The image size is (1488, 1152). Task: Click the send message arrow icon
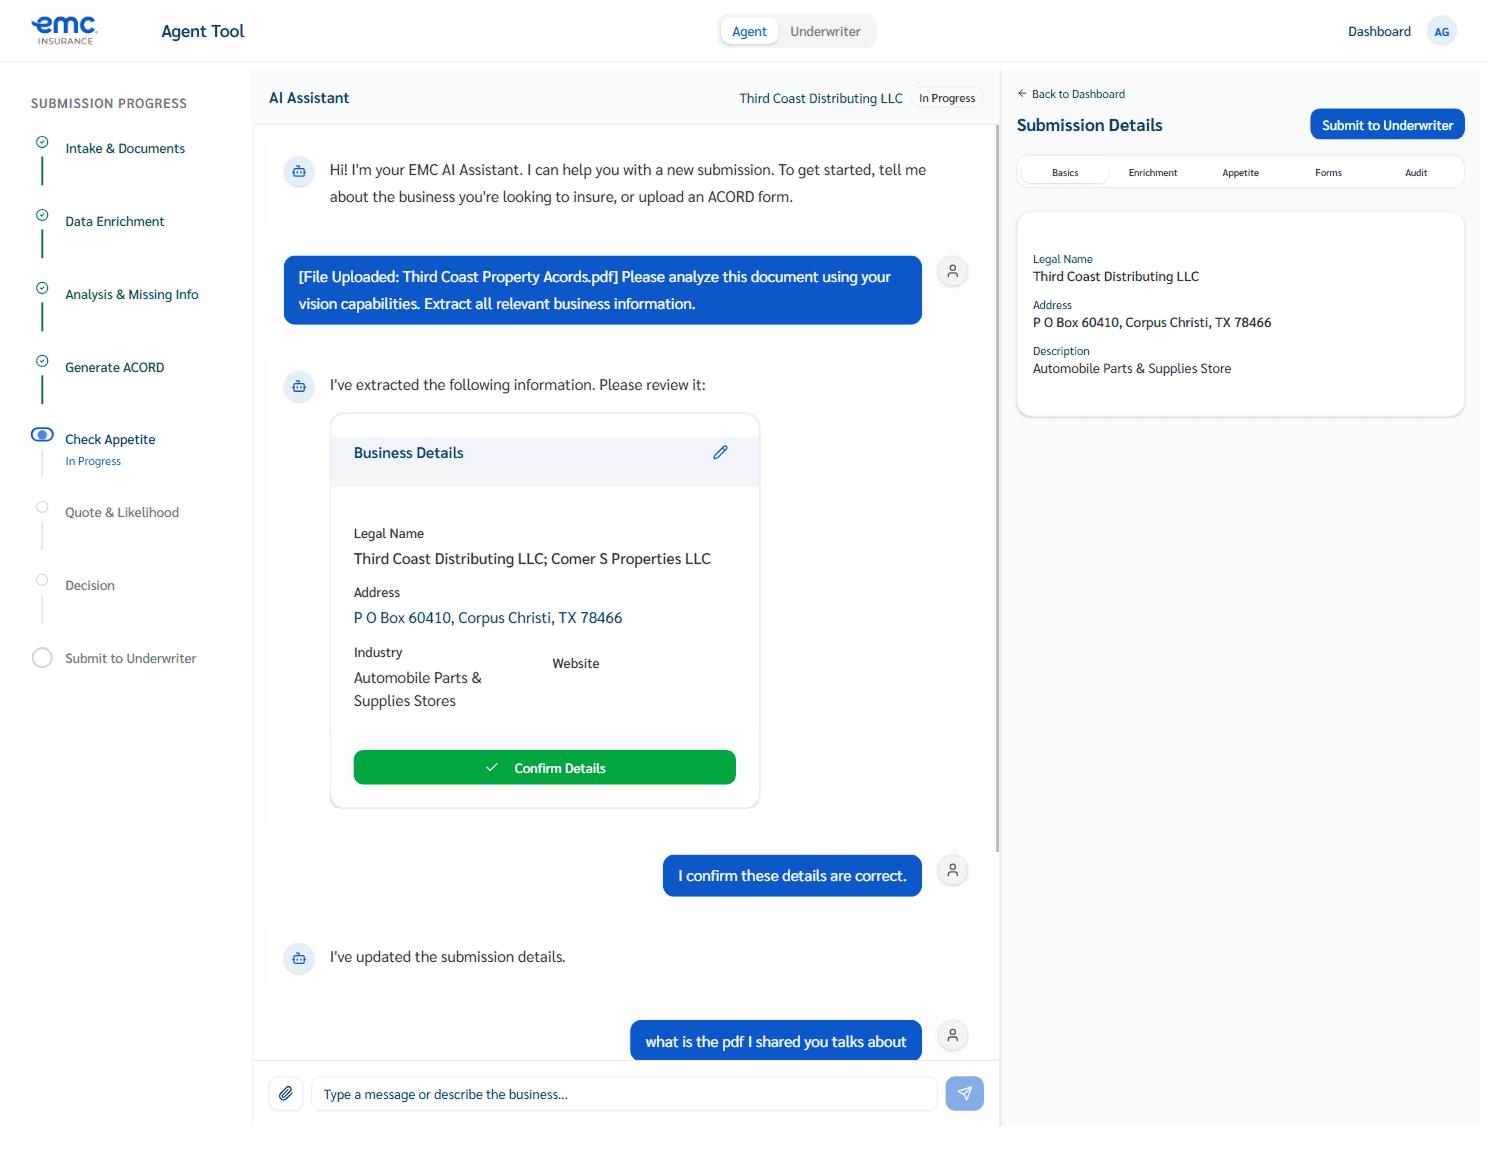(963, 1093)
